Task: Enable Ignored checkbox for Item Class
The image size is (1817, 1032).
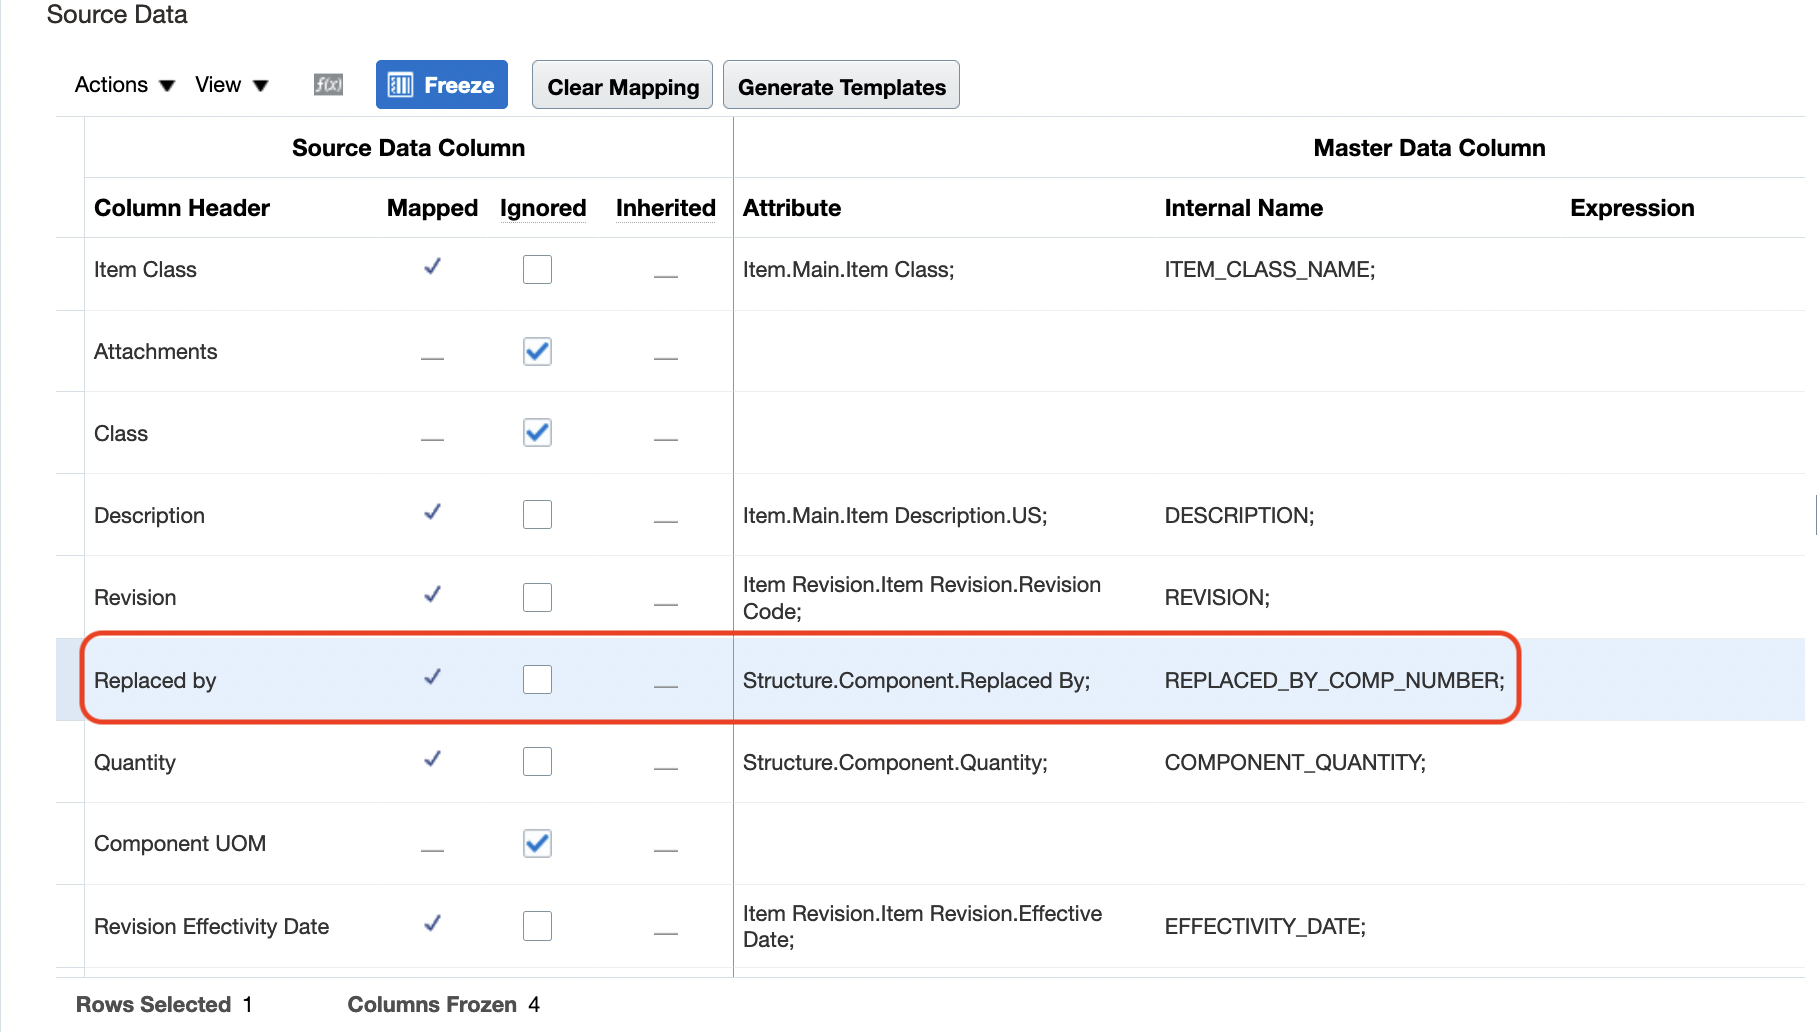Action: coord(537,269)
